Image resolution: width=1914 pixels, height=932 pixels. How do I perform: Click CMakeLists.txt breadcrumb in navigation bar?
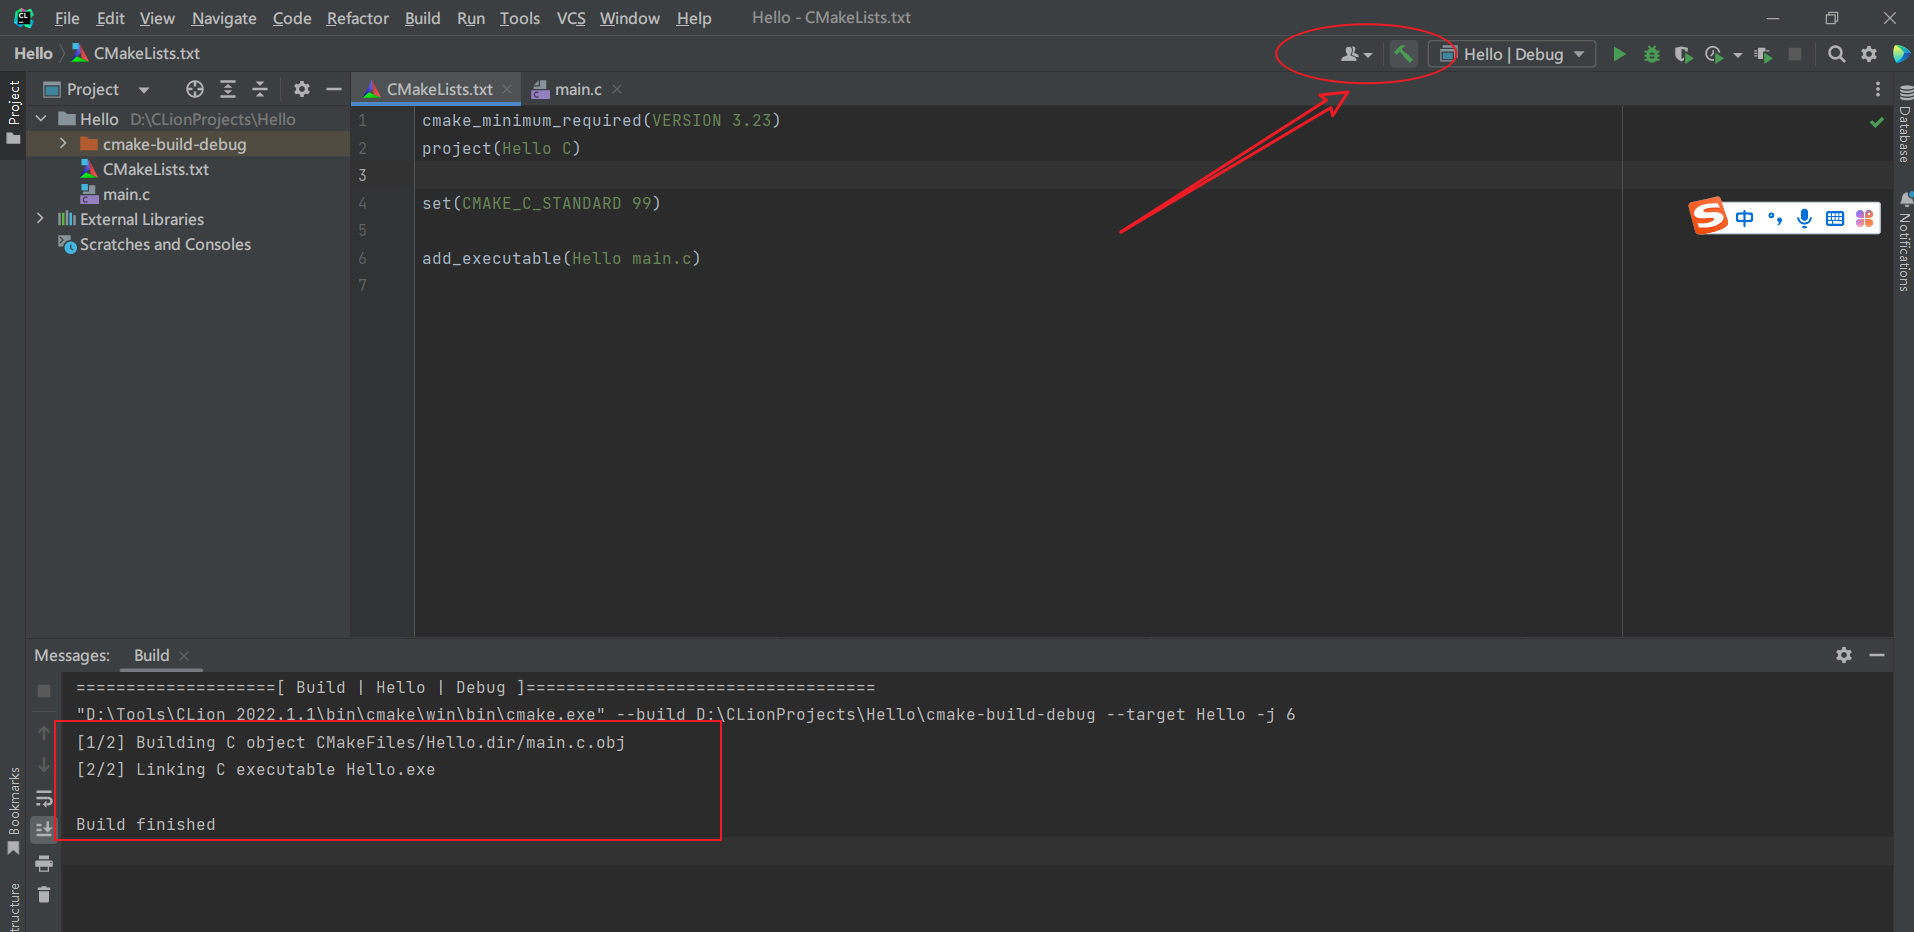pos(136,53)
